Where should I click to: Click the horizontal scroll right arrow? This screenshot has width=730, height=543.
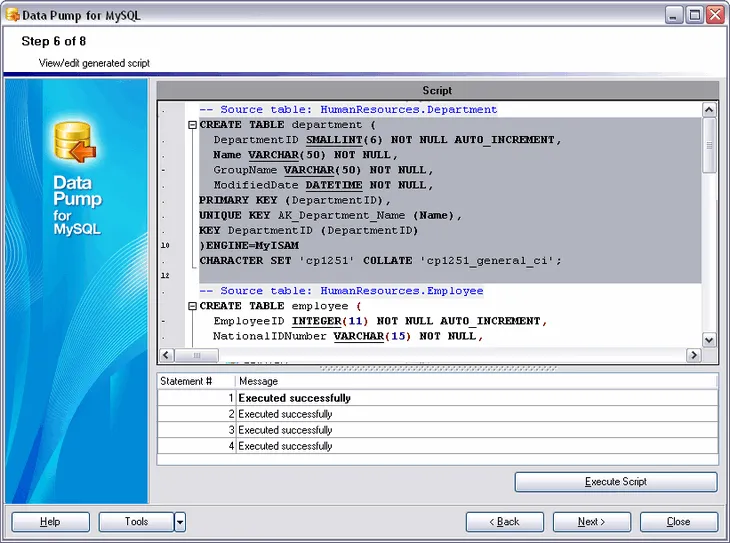[694, 355]
